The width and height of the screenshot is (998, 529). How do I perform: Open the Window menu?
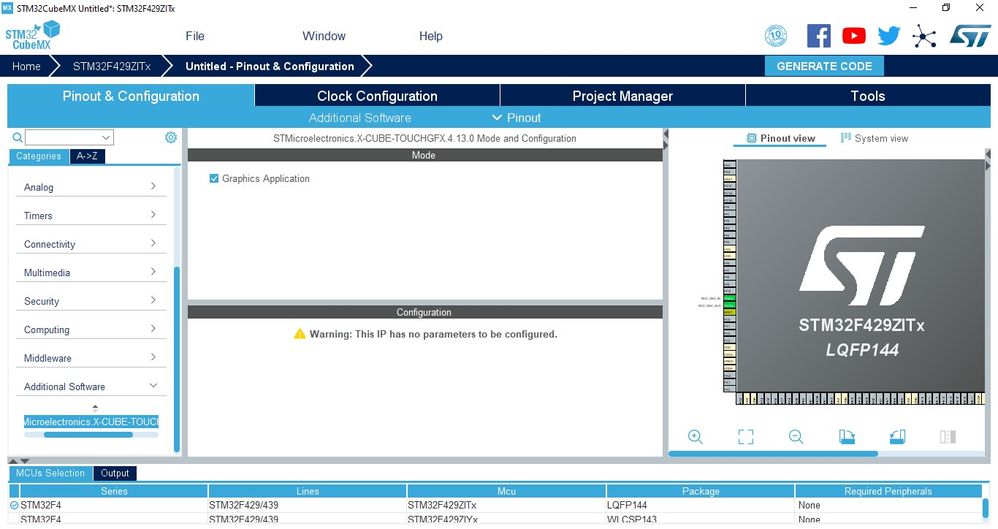(324, 36)
